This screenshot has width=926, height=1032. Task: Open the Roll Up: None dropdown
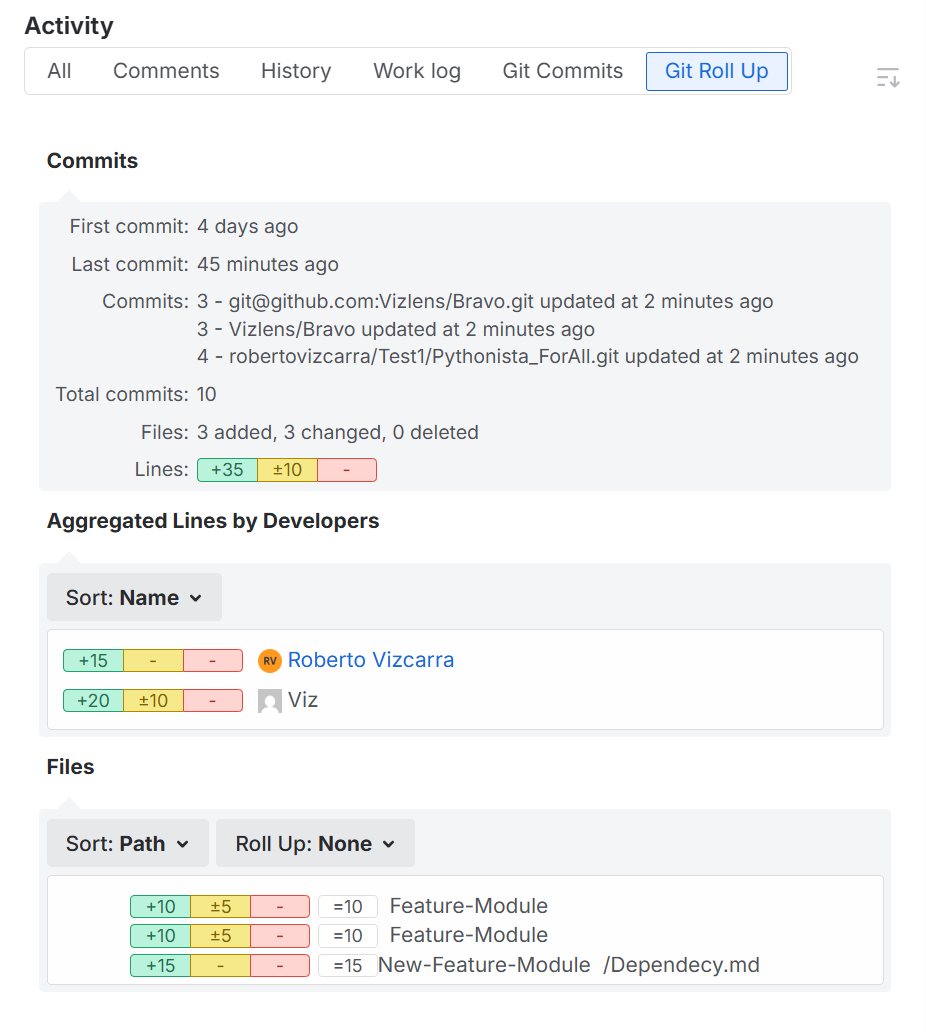click(x=315, y=844)
